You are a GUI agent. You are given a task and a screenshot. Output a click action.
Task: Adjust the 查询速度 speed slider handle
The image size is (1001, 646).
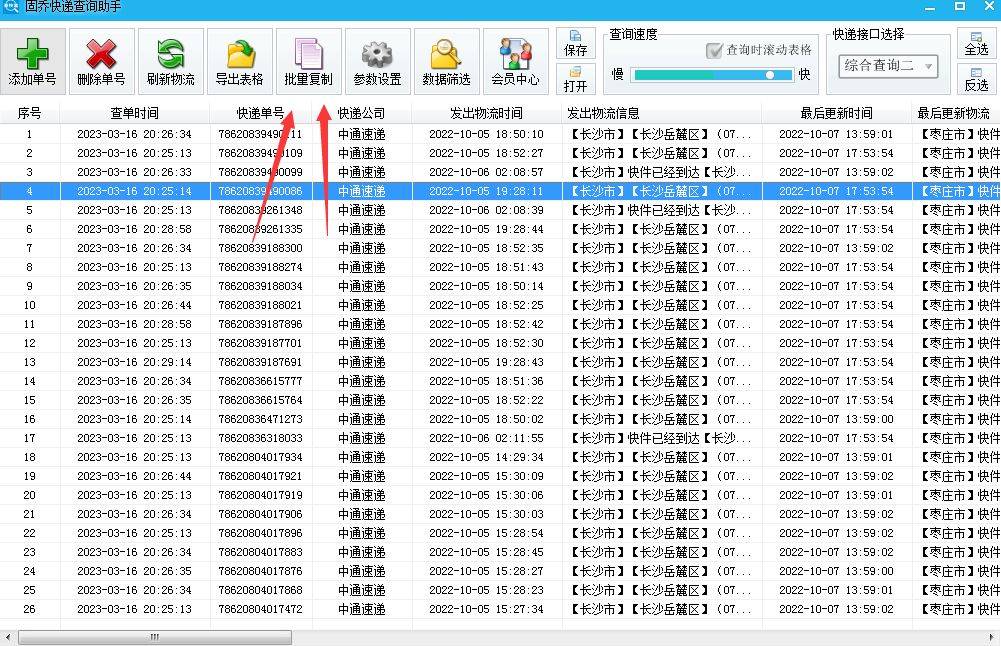(x=770, y=75)
